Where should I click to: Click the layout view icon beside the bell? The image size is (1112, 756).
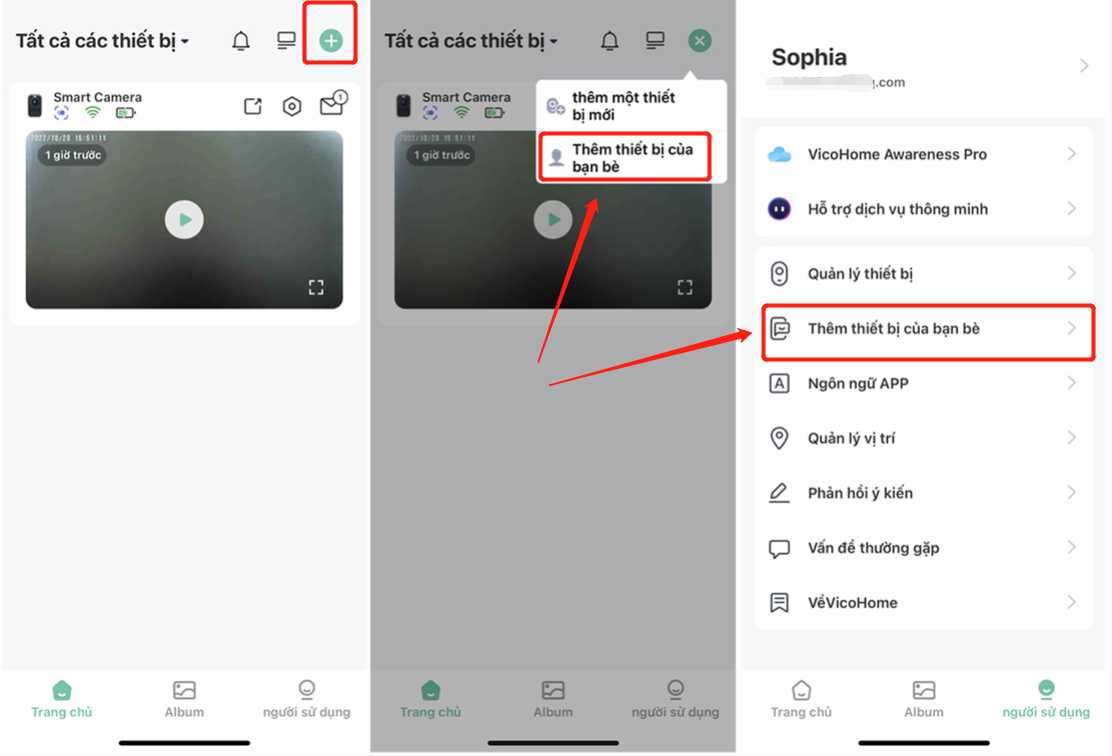point(286,40)
